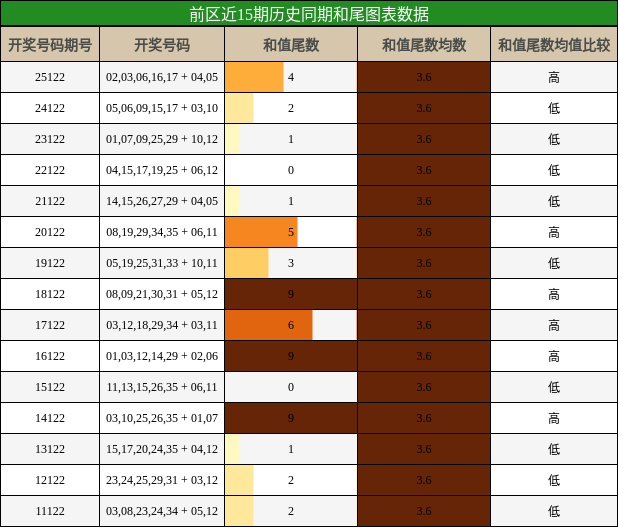Click the tail value 9 in row 16122
Image resolution: width=618 pixels, height=527 pixels.
[x=291, y=356]
